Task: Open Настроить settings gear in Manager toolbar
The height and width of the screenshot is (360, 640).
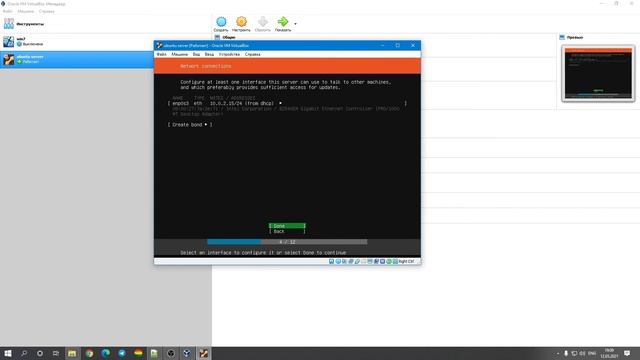Action: 241,24
